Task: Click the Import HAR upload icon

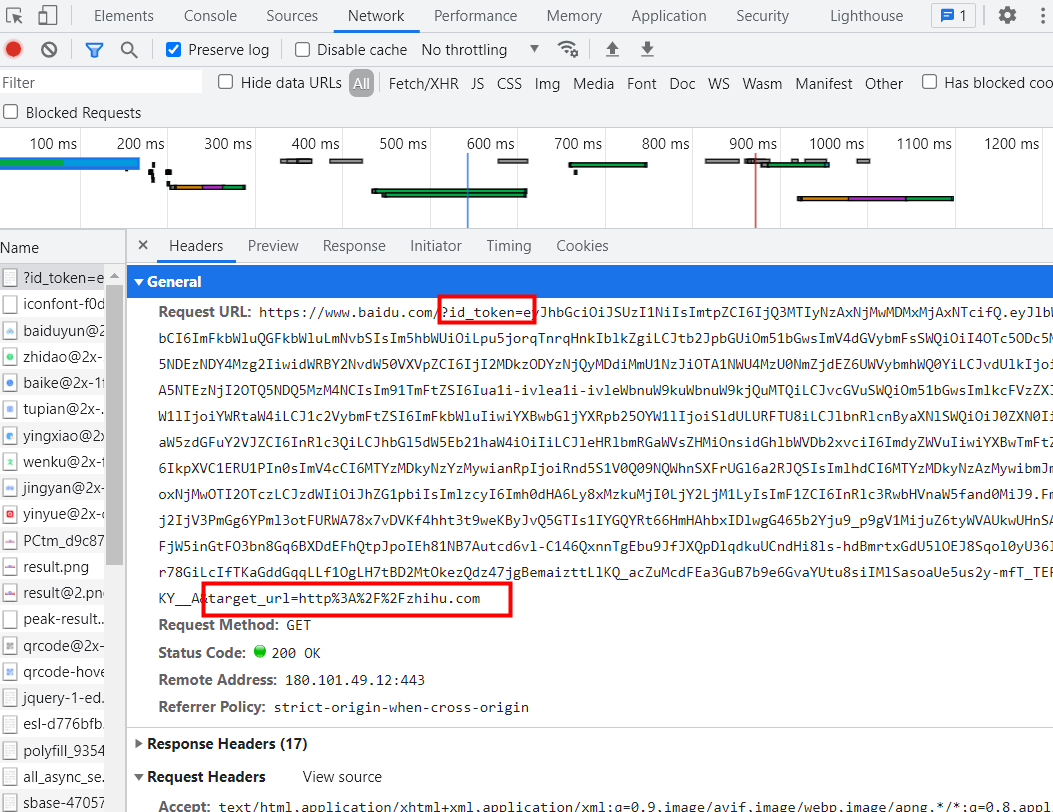Action: point(612,50)
